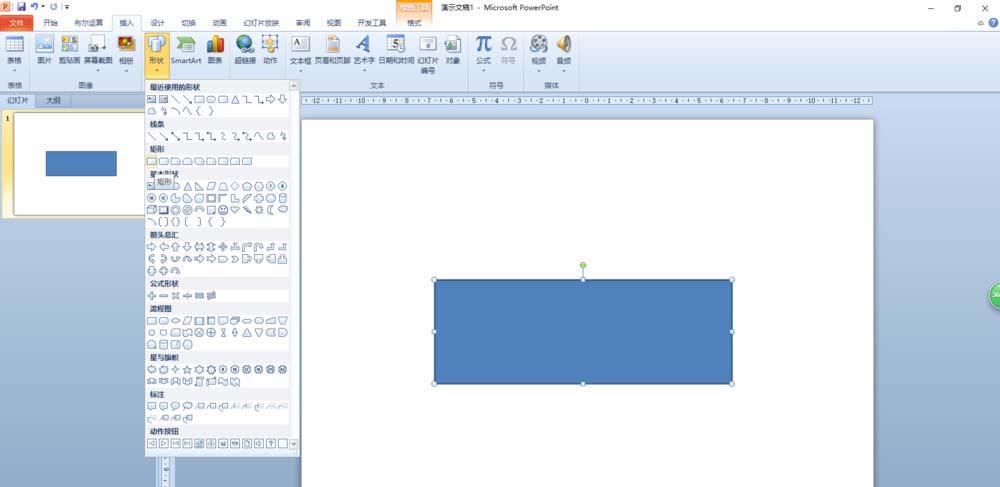Pick the 5-point star shape

click(x=187, y=369)
